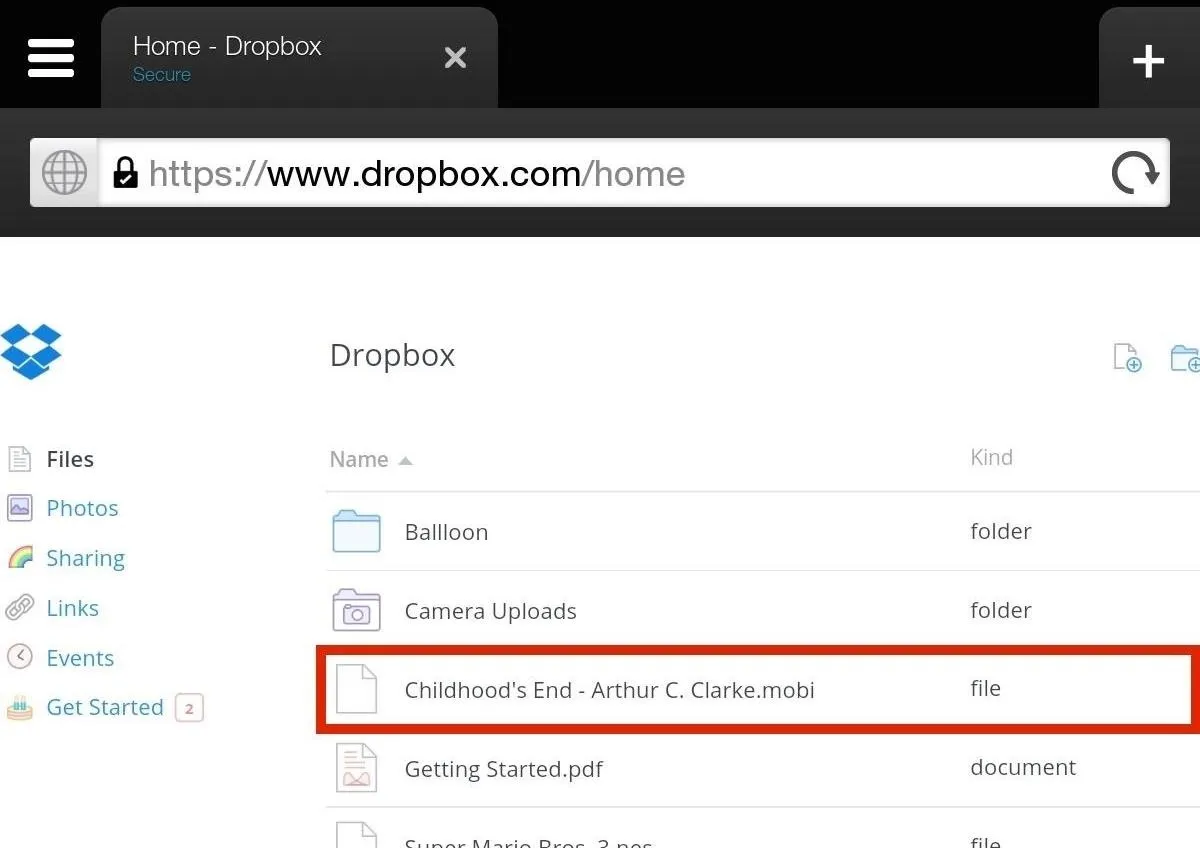1200x848 pixels.
Task: Reload the page with refresh icon
Action: tap(1135, 173)
